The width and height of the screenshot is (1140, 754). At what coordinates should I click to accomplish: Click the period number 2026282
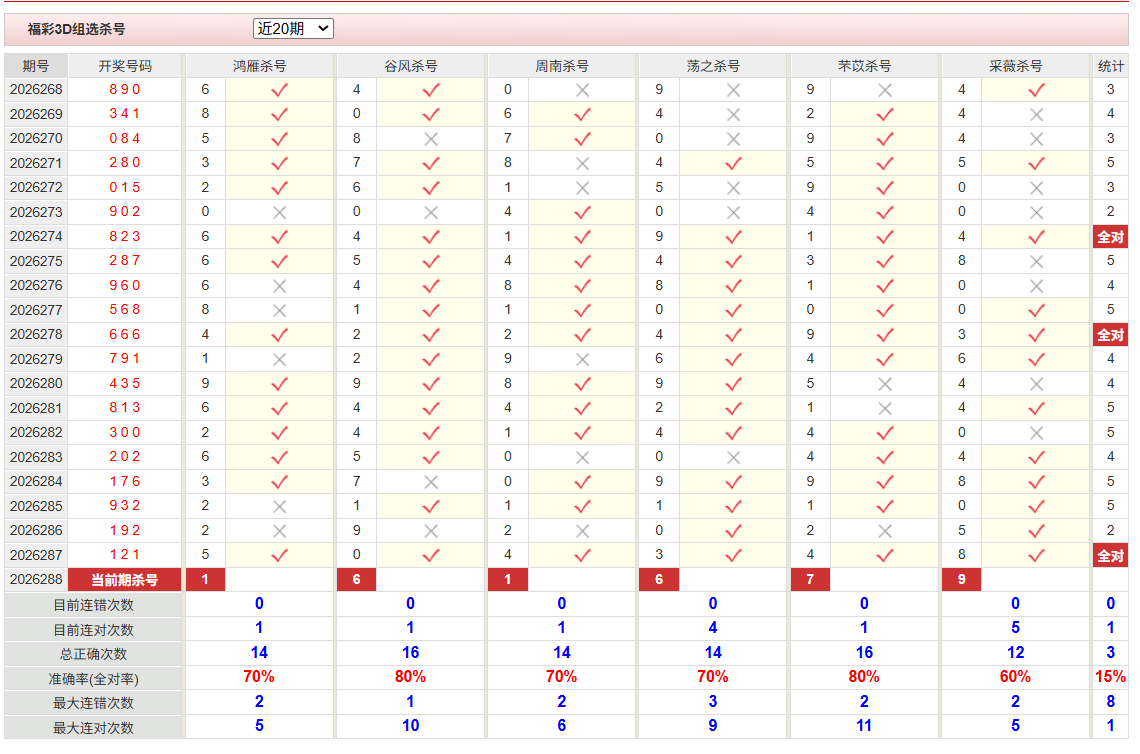(x=36, y=433)
